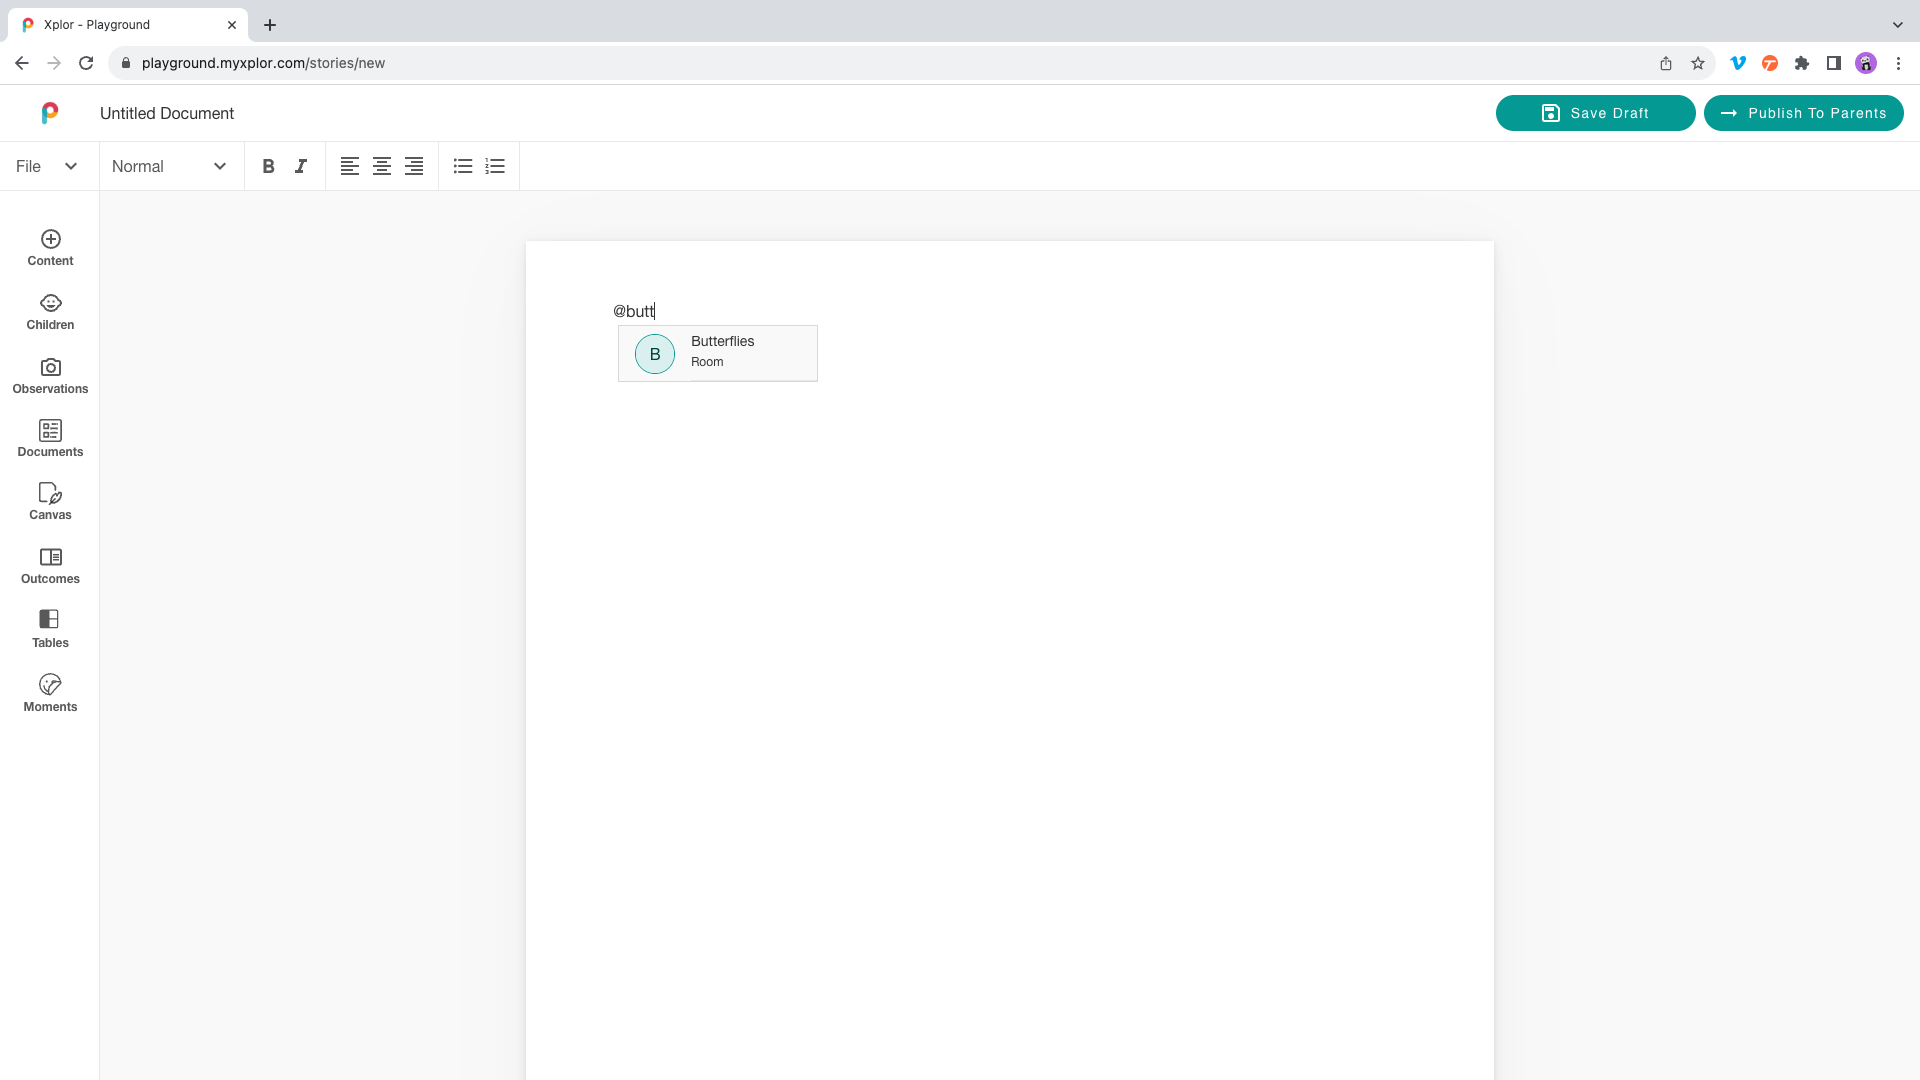
Task: Click the Moments sidebar icon
Action: click(50, 693)
